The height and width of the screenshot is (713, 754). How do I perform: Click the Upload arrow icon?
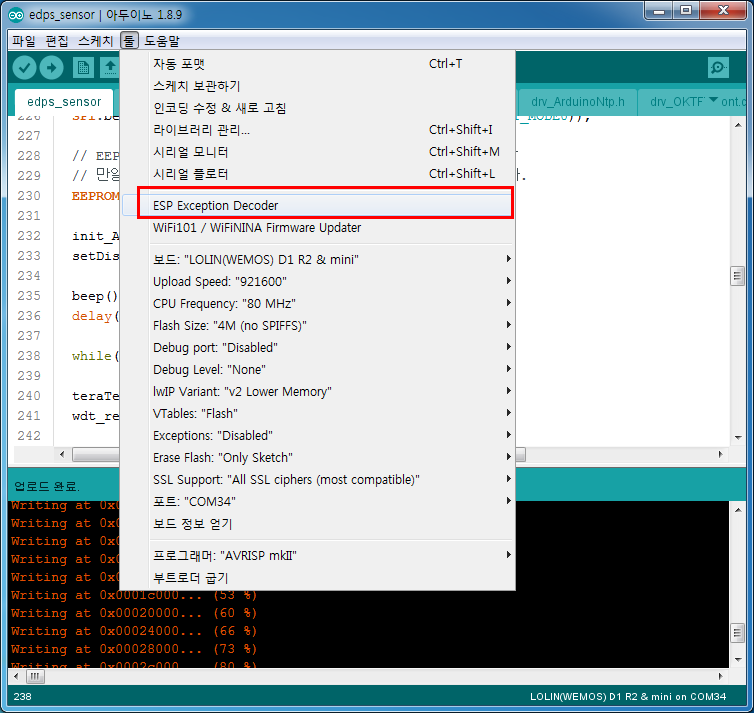(51, 67)
